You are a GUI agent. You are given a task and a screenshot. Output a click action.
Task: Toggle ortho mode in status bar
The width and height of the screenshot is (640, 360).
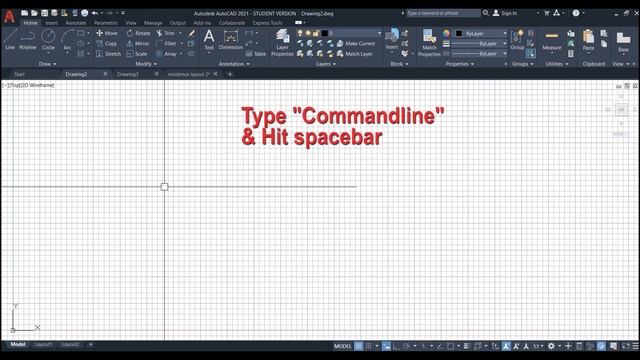point(396,346)
